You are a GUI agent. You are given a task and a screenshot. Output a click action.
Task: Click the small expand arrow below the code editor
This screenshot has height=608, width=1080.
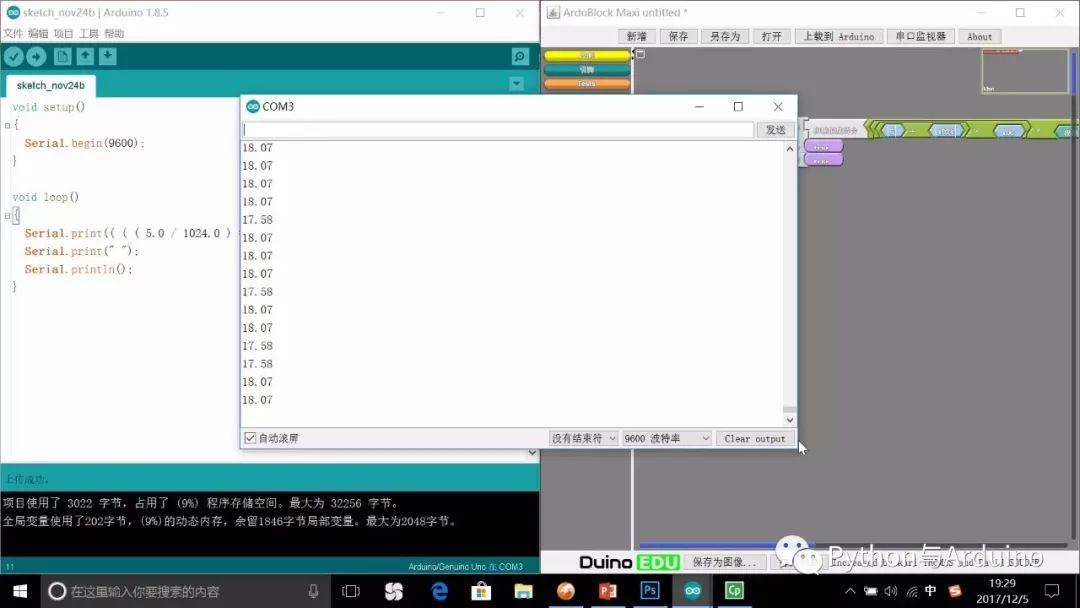532,453
